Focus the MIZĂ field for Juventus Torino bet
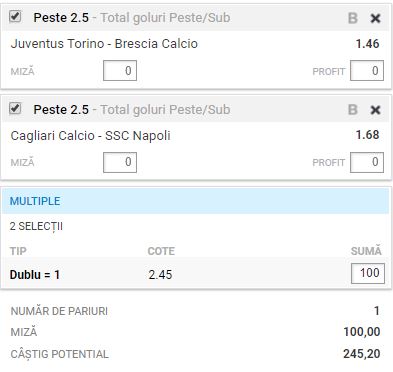 [x=120, y=71]
